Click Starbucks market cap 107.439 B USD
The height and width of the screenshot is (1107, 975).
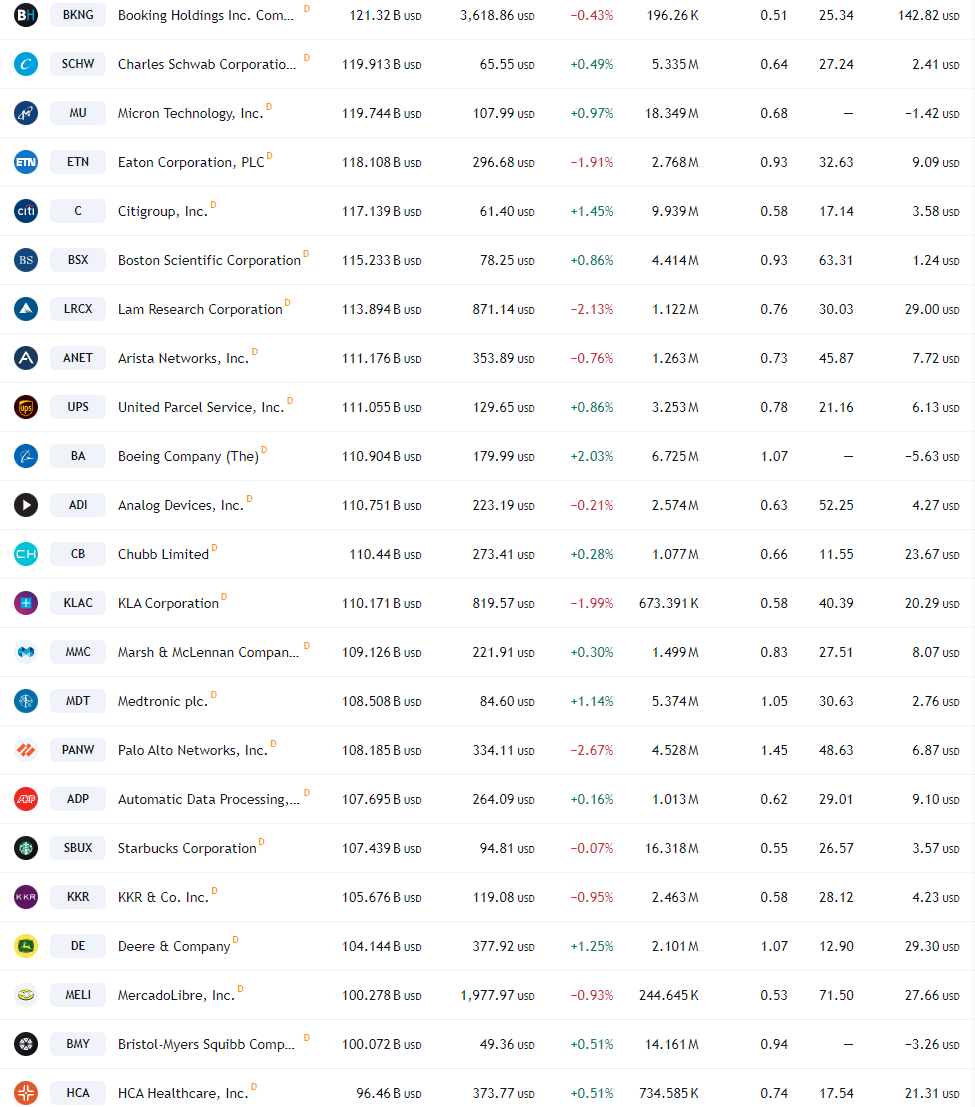point(381,849)
